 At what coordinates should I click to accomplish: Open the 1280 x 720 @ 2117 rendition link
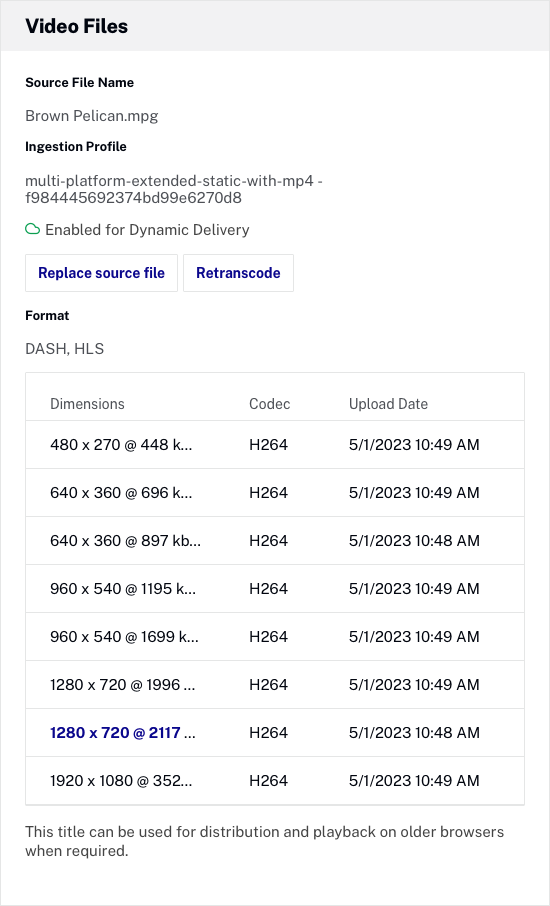123,733
